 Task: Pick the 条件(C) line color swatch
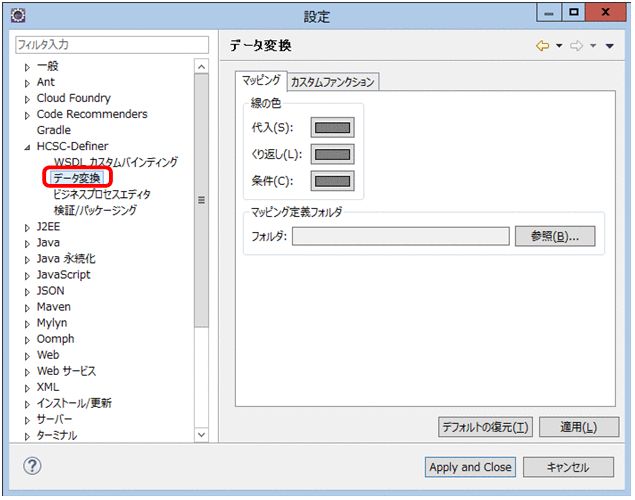tap(332, 181)
